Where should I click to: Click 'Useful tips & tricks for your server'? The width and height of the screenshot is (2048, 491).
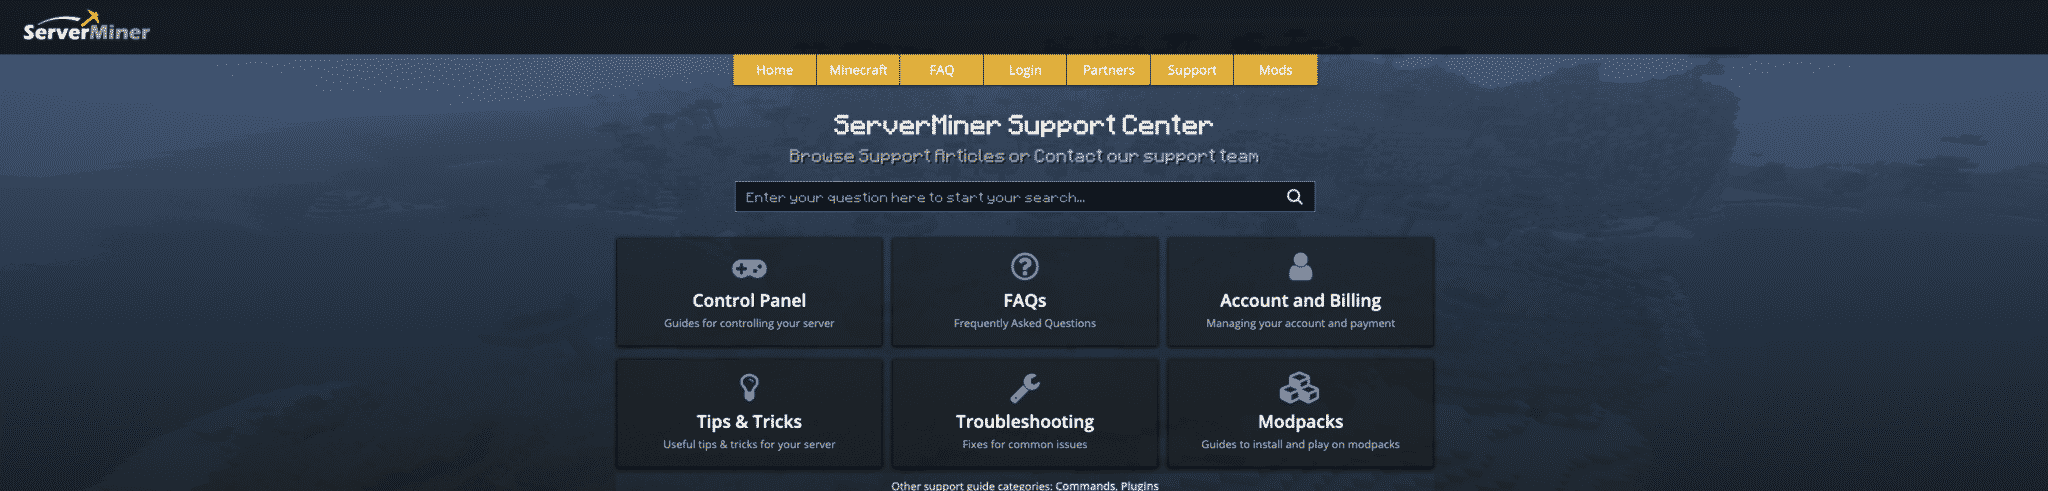point(749,444)
